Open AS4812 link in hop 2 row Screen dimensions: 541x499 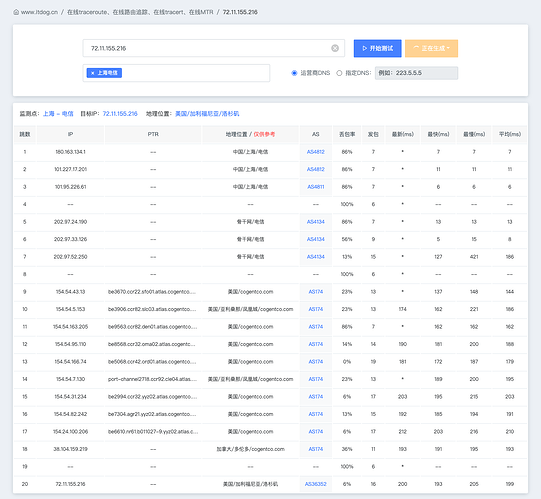tap(316, 169)
